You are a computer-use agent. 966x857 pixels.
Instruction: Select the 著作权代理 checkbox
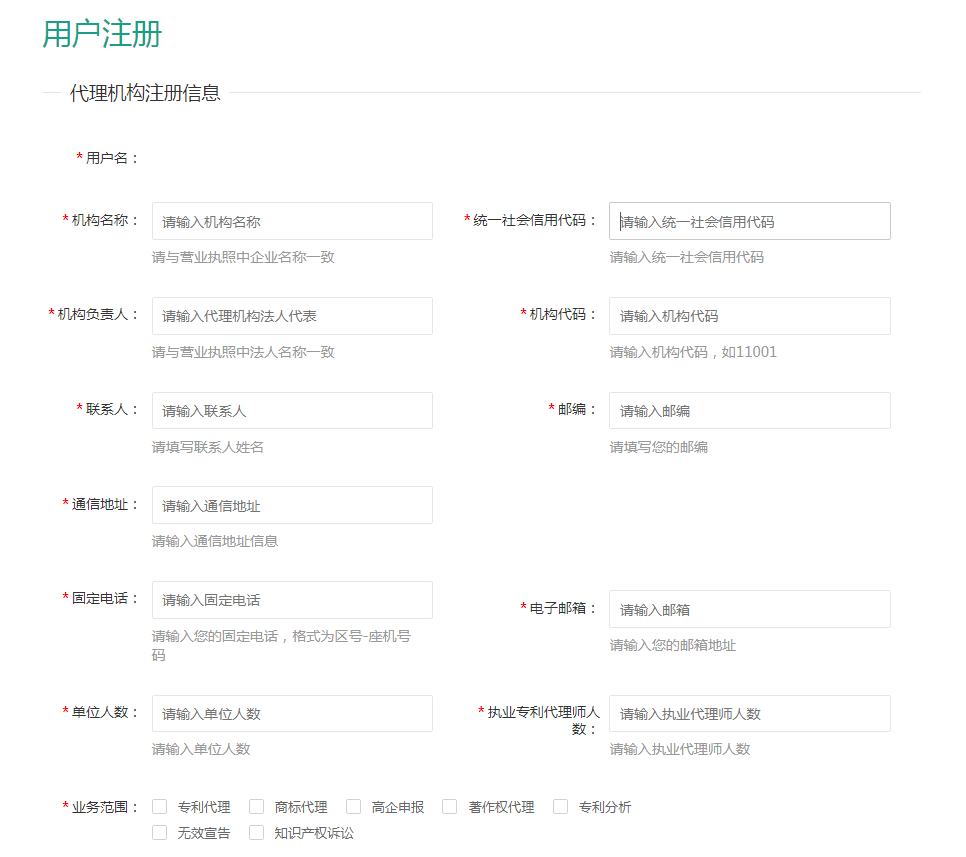tap(450, 807)
